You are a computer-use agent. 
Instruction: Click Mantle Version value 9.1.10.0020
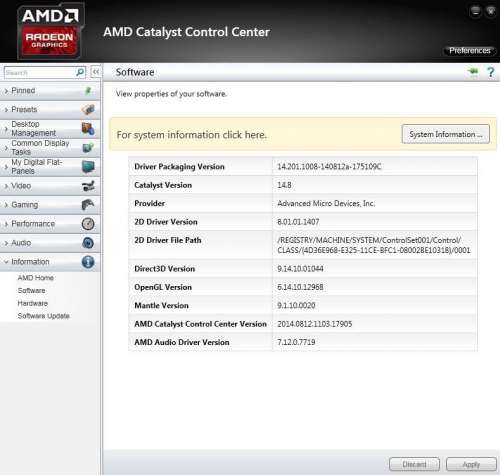296,305
